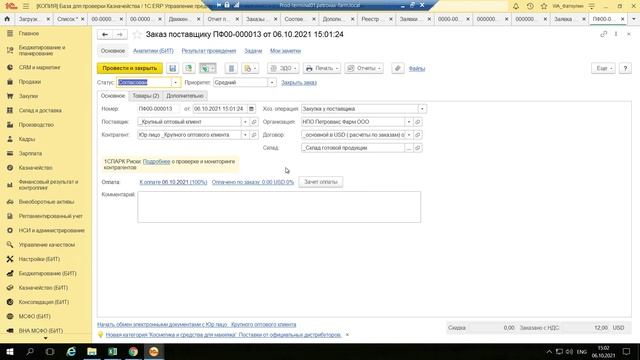This screenshot has width=640, height=360.
Task: Open the ЭДО dropdown menu
Action: point(283,69)
